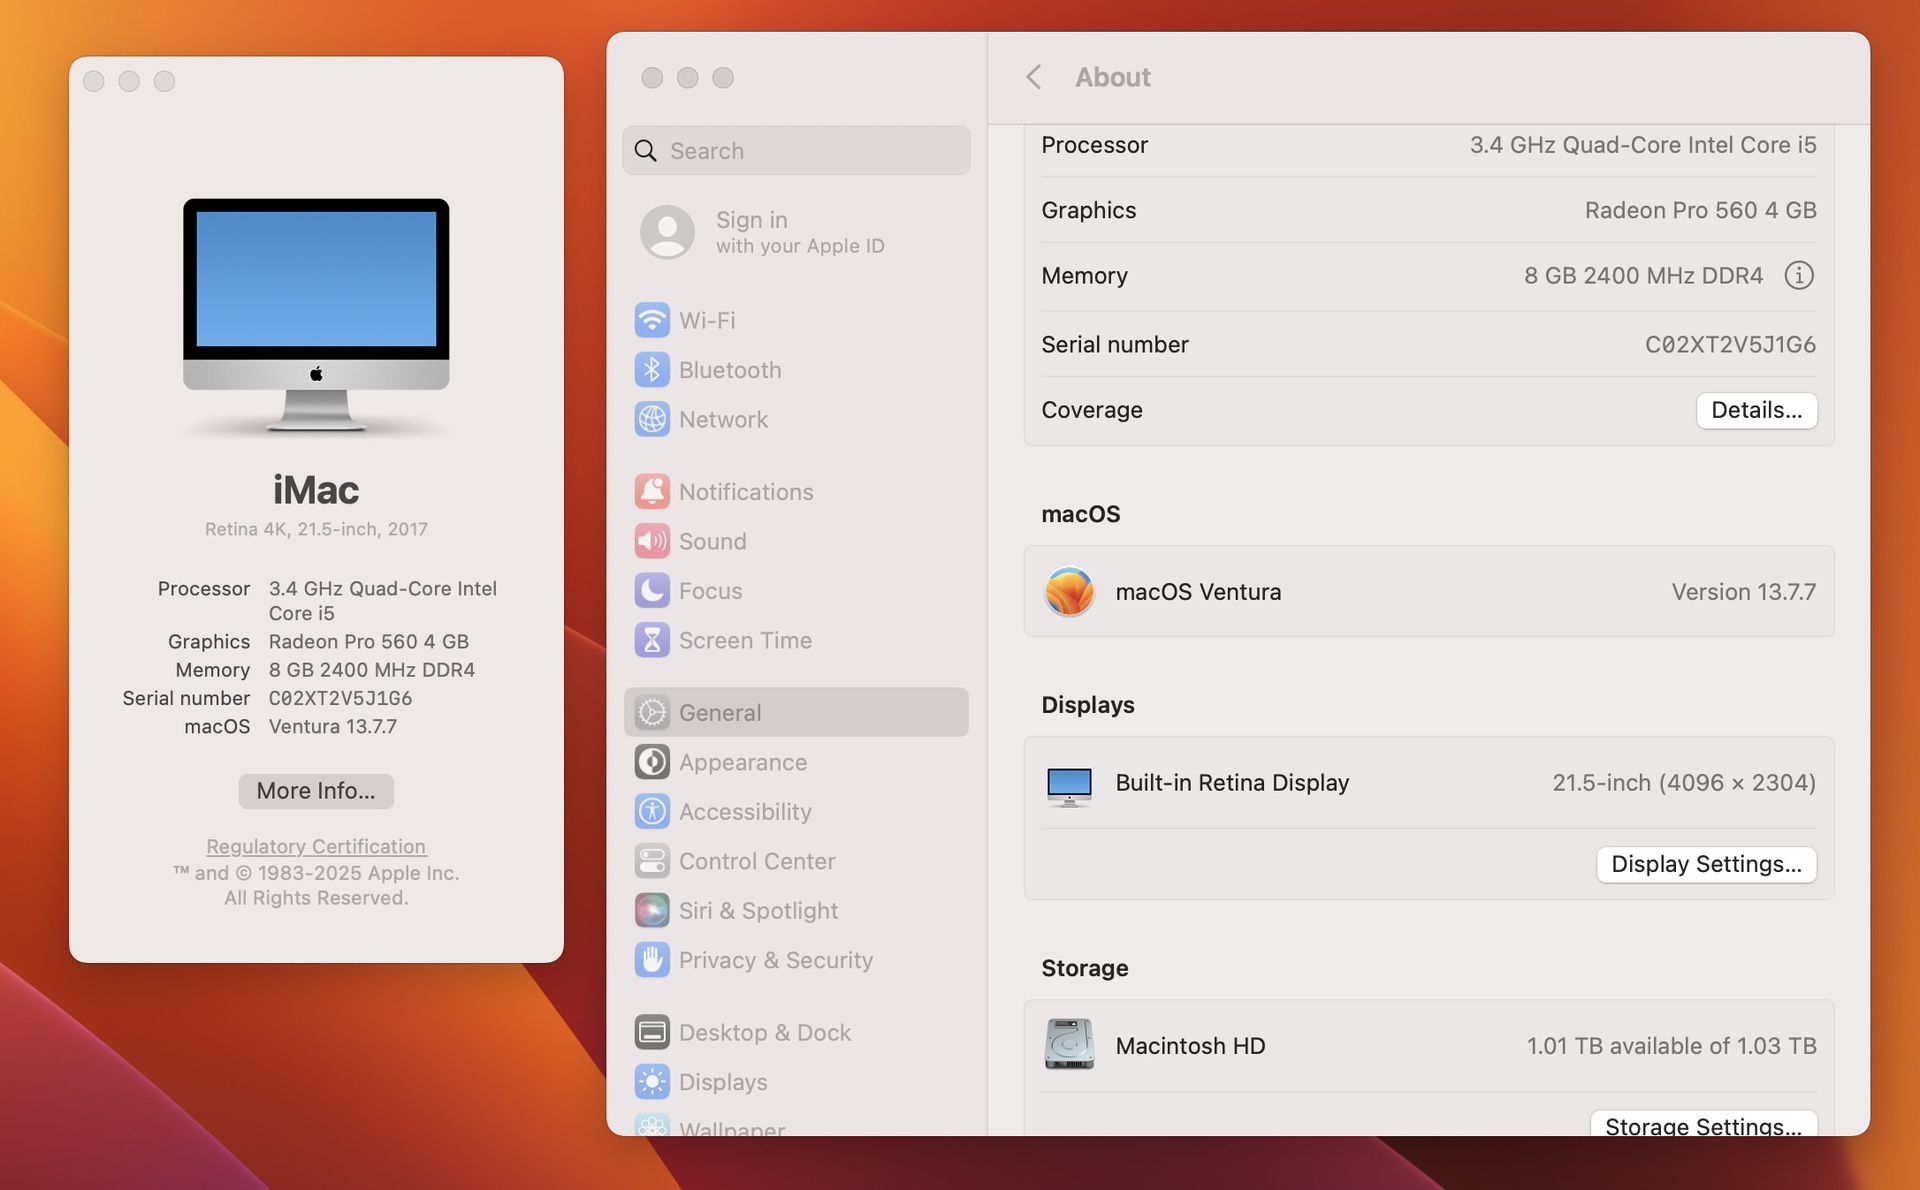The image size is (1920, 1190).
Task: Open the Bluetooth icon in sidebar
Action: [x=652, y=370]
